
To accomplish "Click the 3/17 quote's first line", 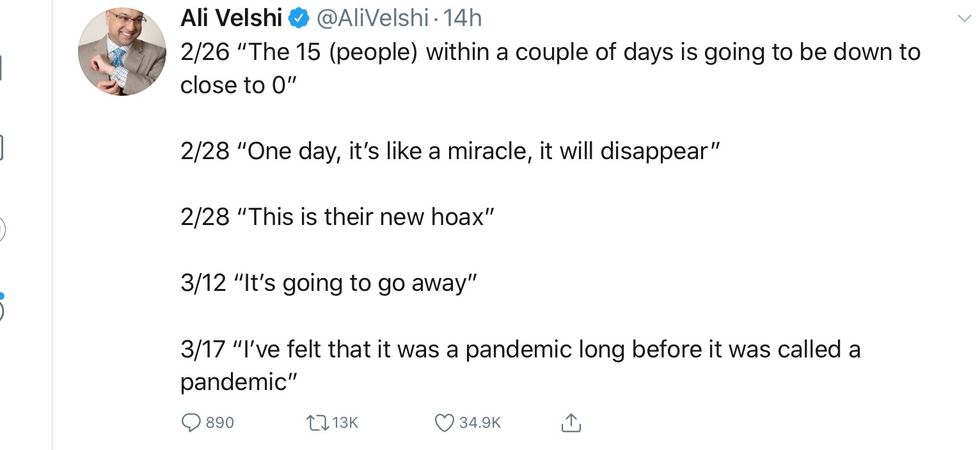I will [520, 350].
